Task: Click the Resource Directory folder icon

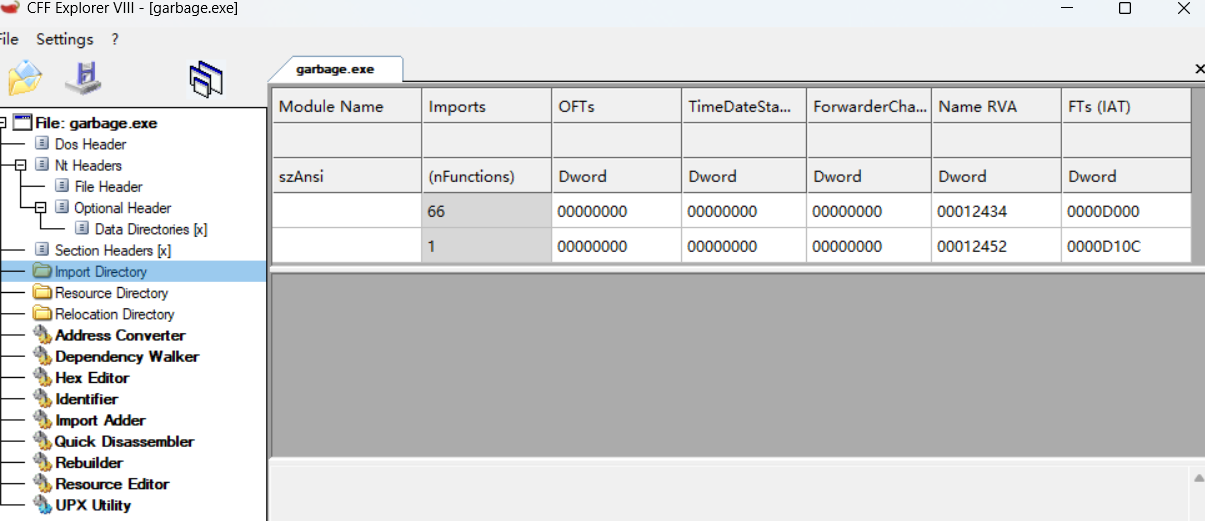Action: point(42,293)
